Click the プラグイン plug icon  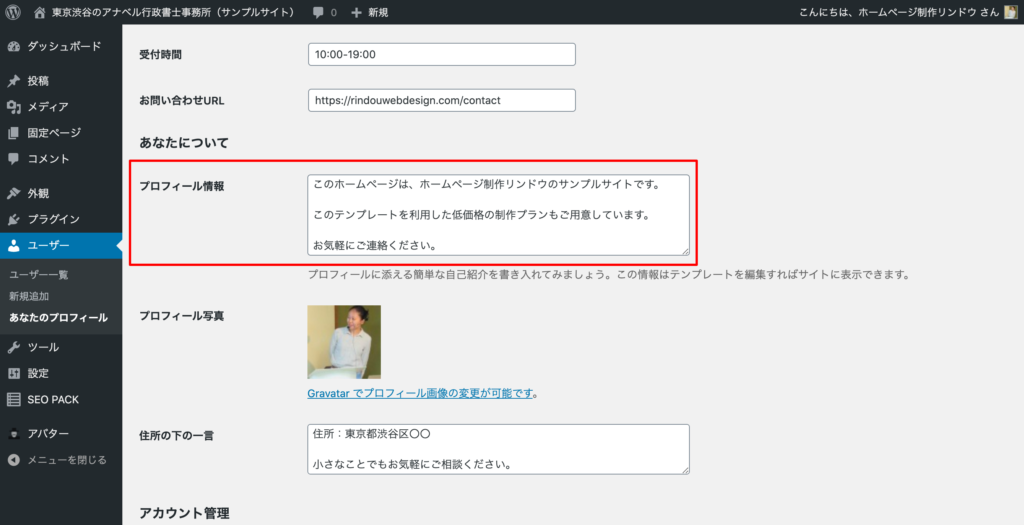(13, 219)
